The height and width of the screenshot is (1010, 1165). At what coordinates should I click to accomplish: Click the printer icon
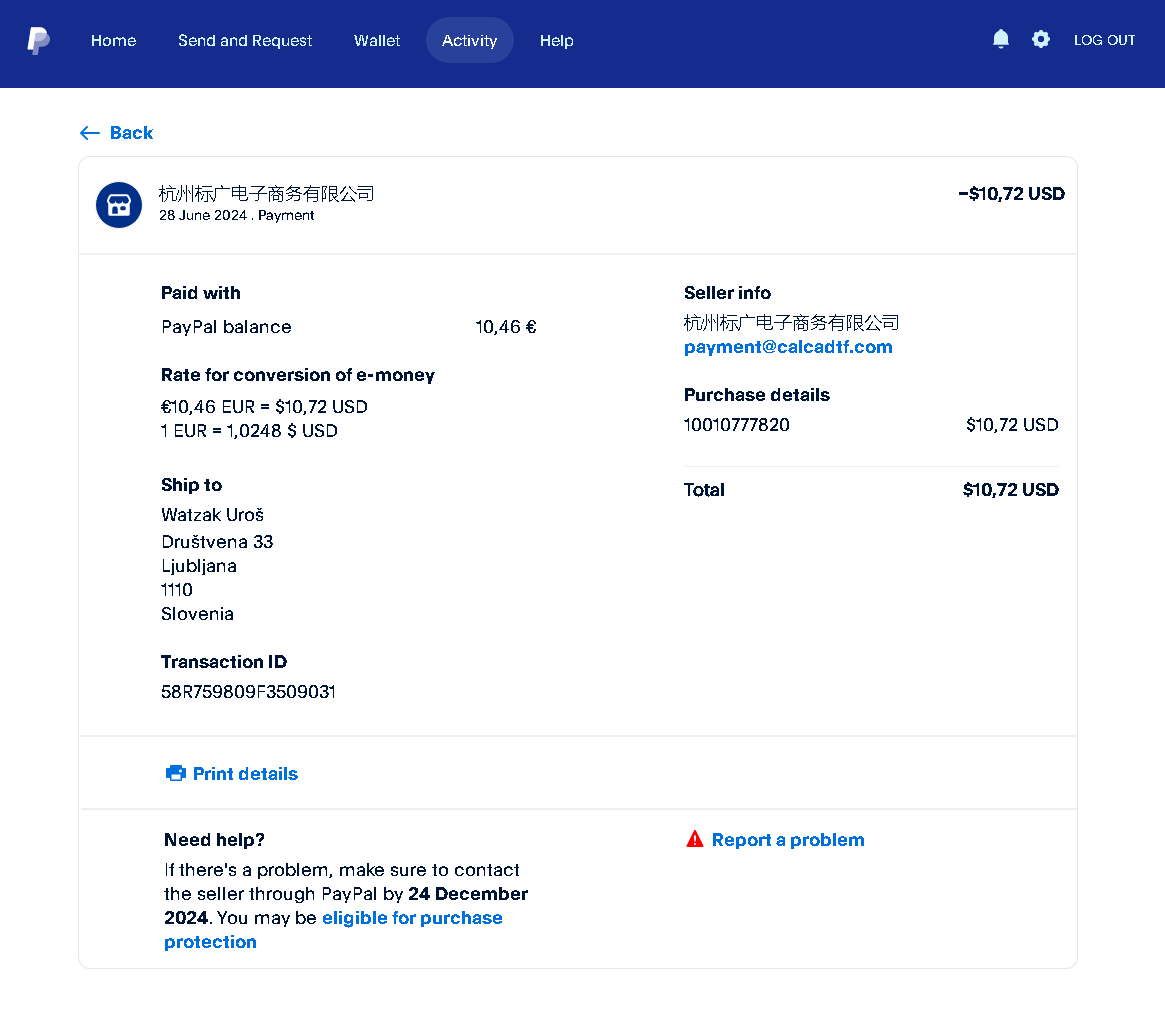[175, 774]
